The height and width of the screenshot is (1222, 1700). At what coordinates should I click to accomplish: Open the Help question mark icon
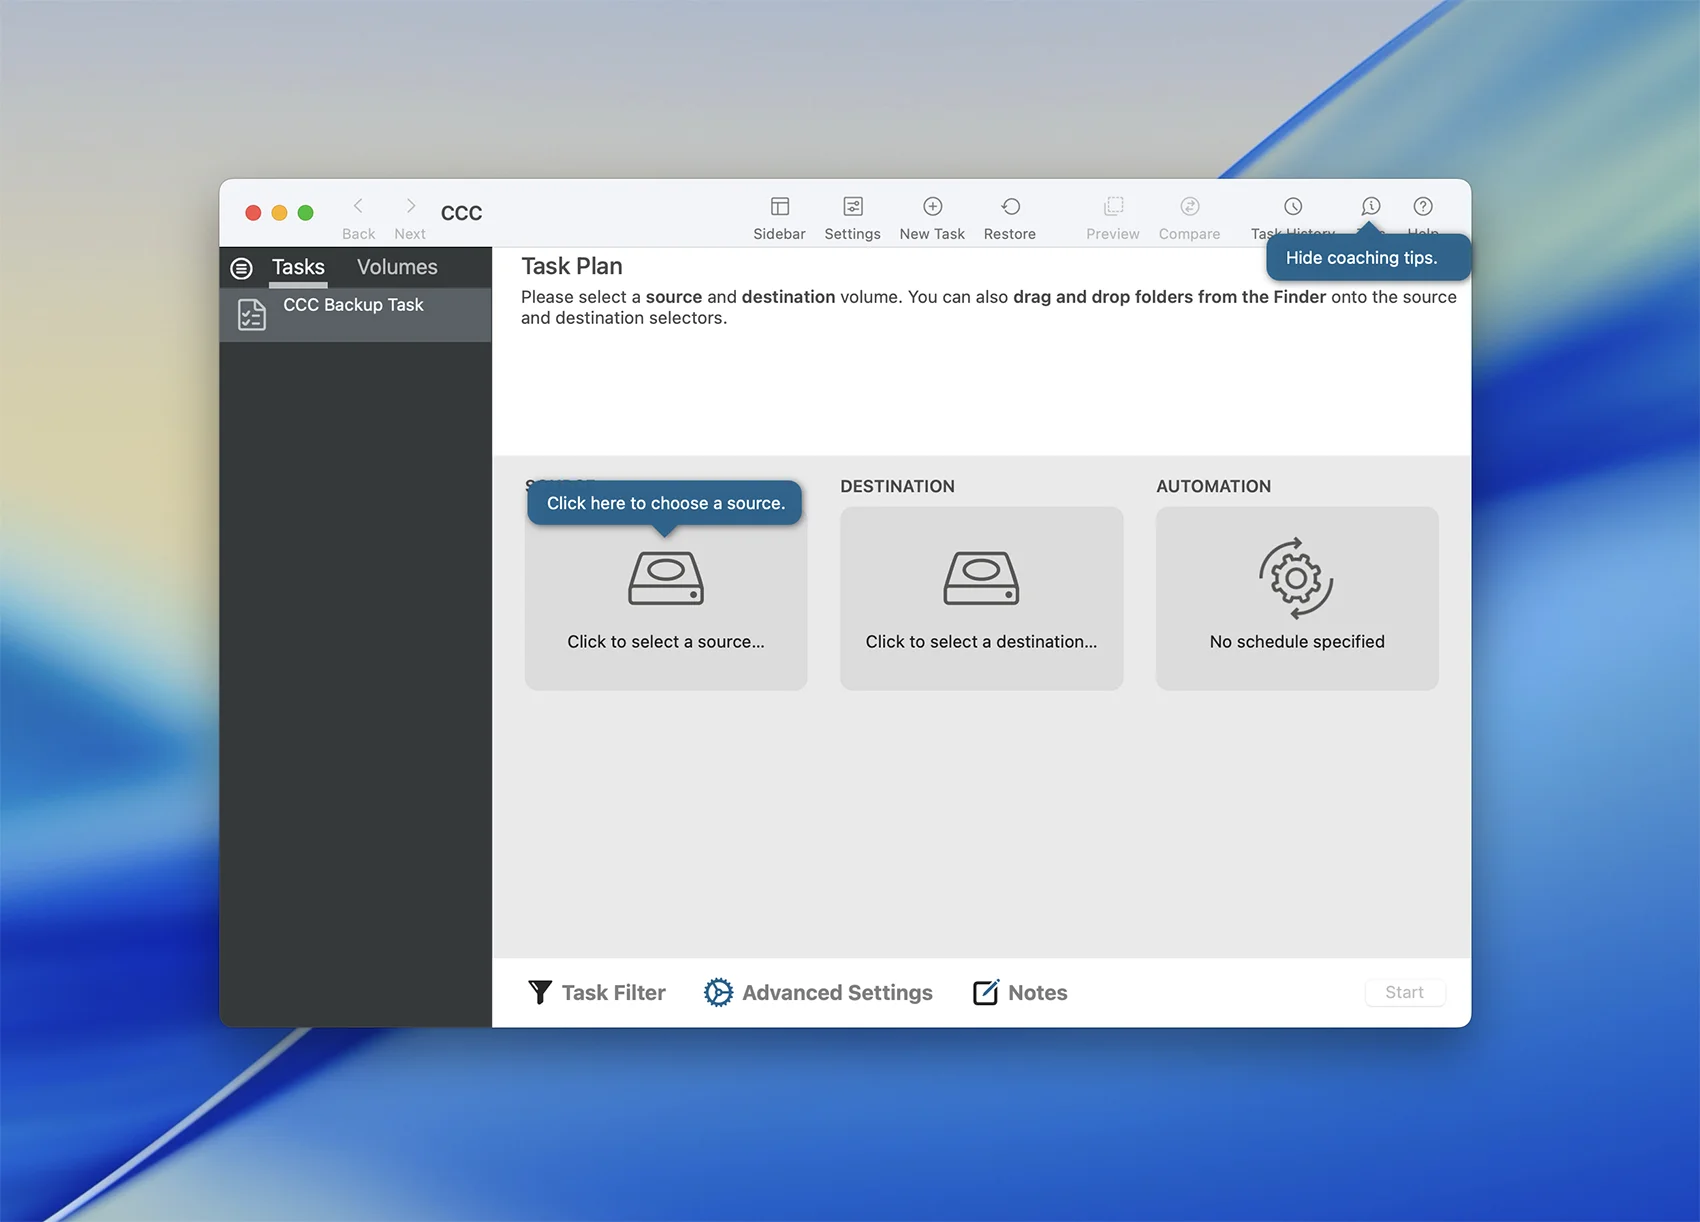pos(1422,207)
